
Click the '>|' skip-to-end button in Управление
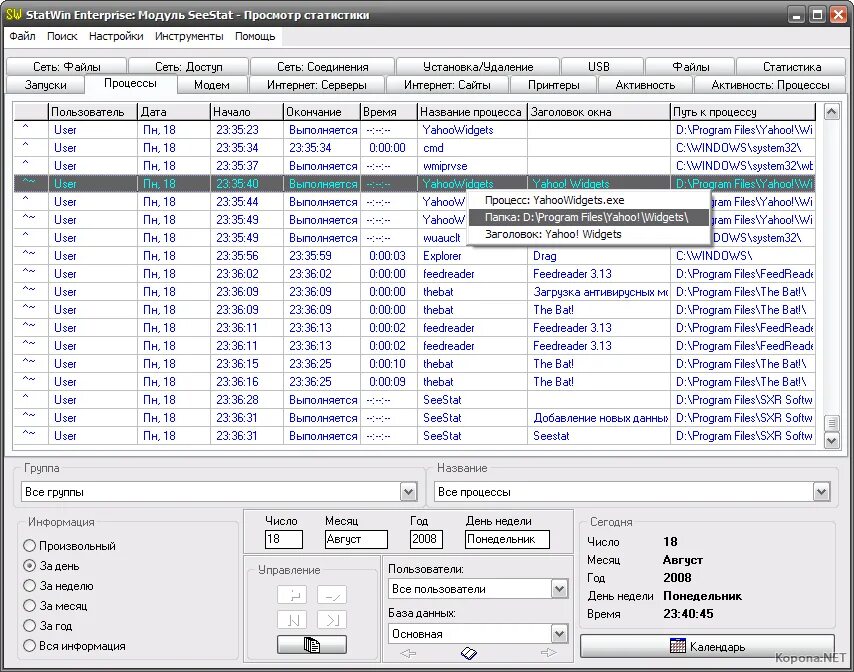coord(332,620)
